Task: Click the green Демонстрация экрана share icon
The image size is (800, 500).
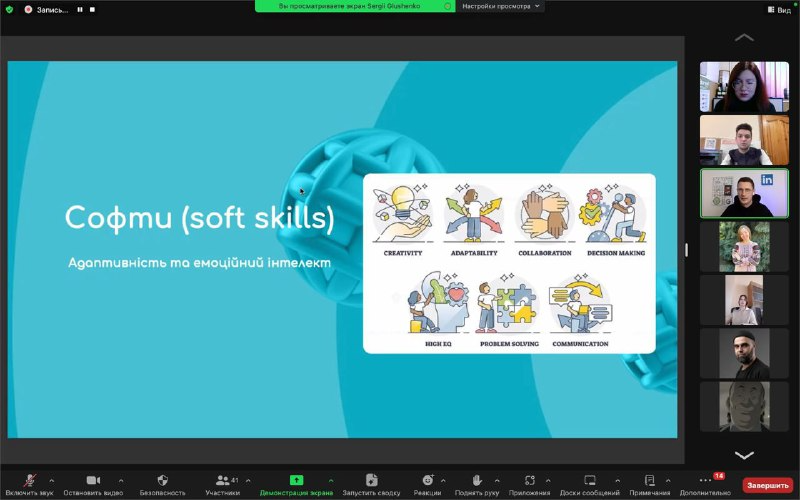Action: [296, 481]
